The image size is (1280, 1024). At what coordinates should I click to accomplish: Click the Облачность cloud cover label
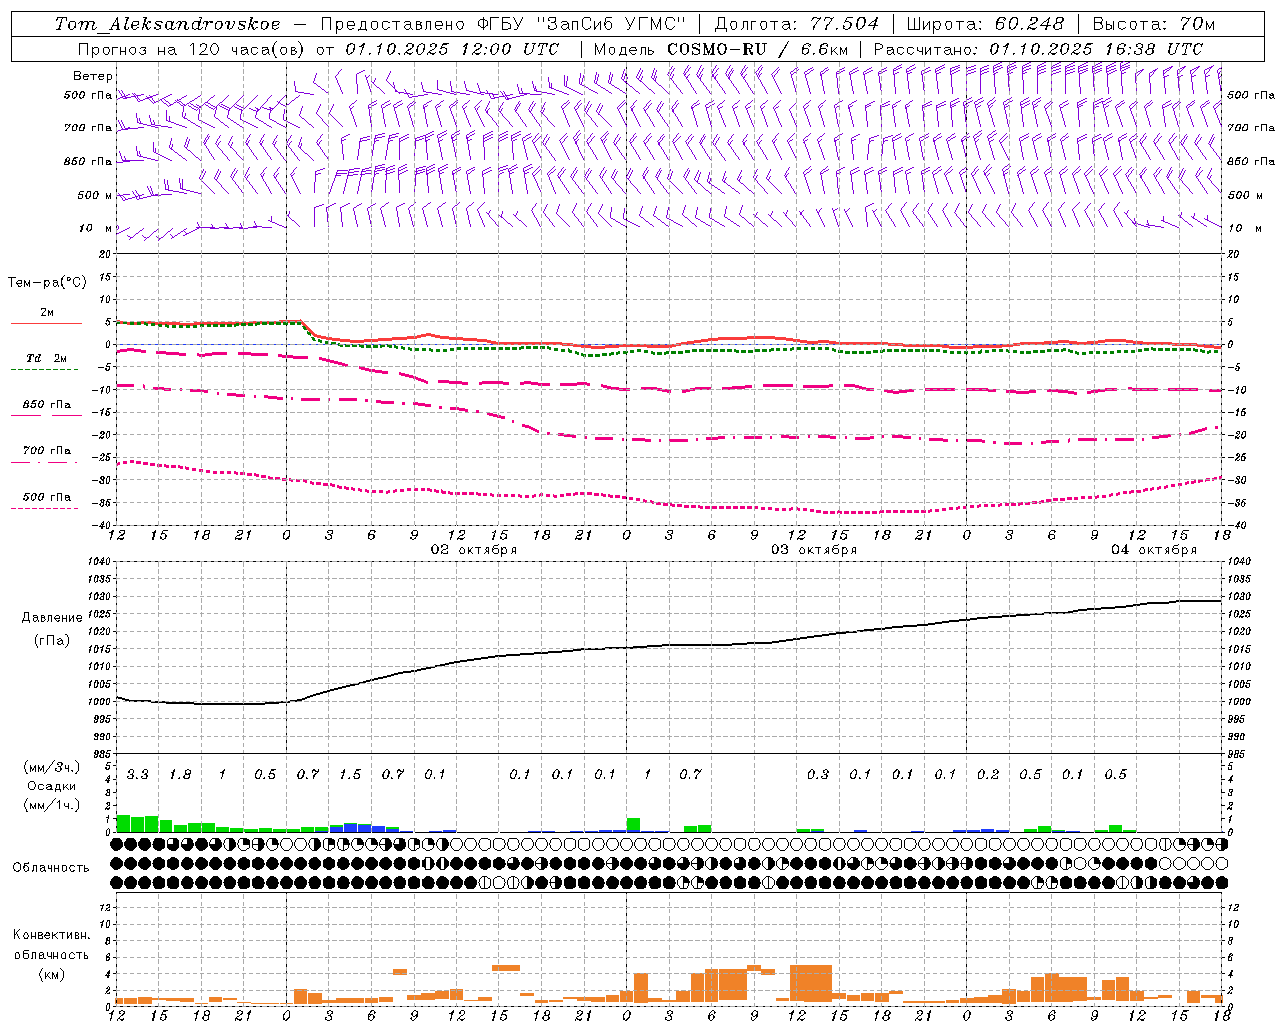51,867
